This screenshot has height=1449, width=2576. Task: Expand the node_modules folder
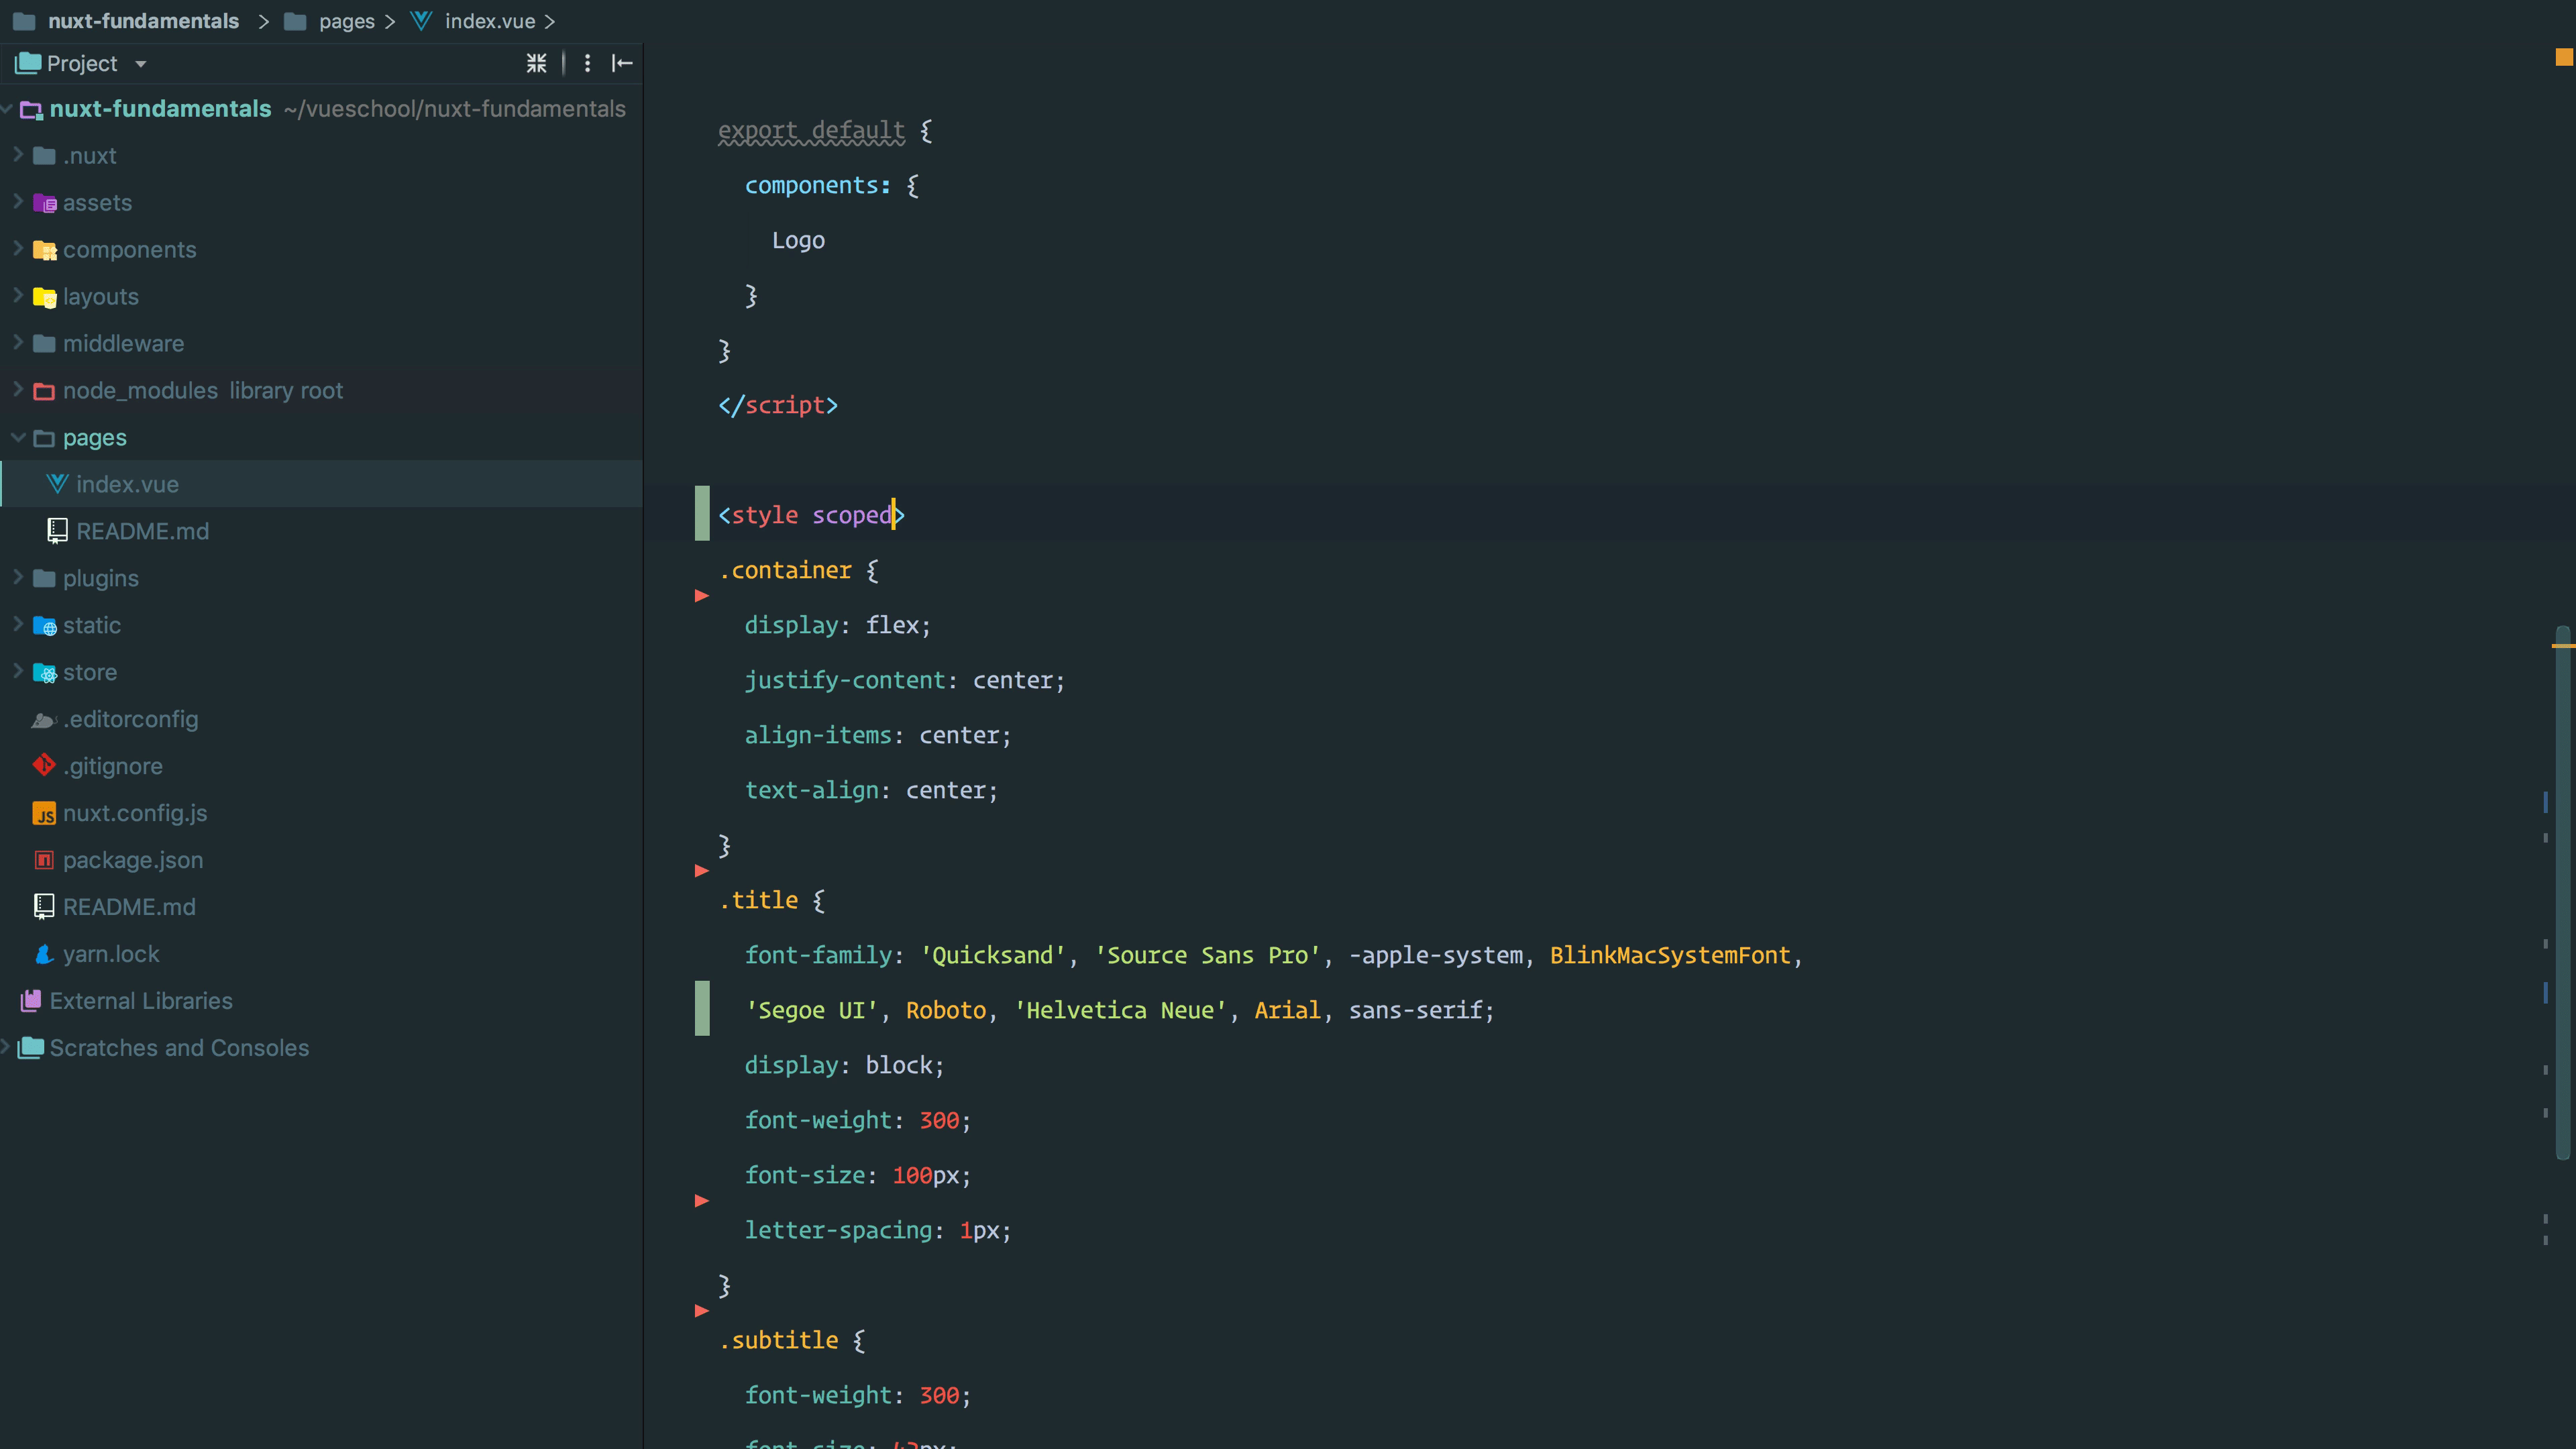17,390
